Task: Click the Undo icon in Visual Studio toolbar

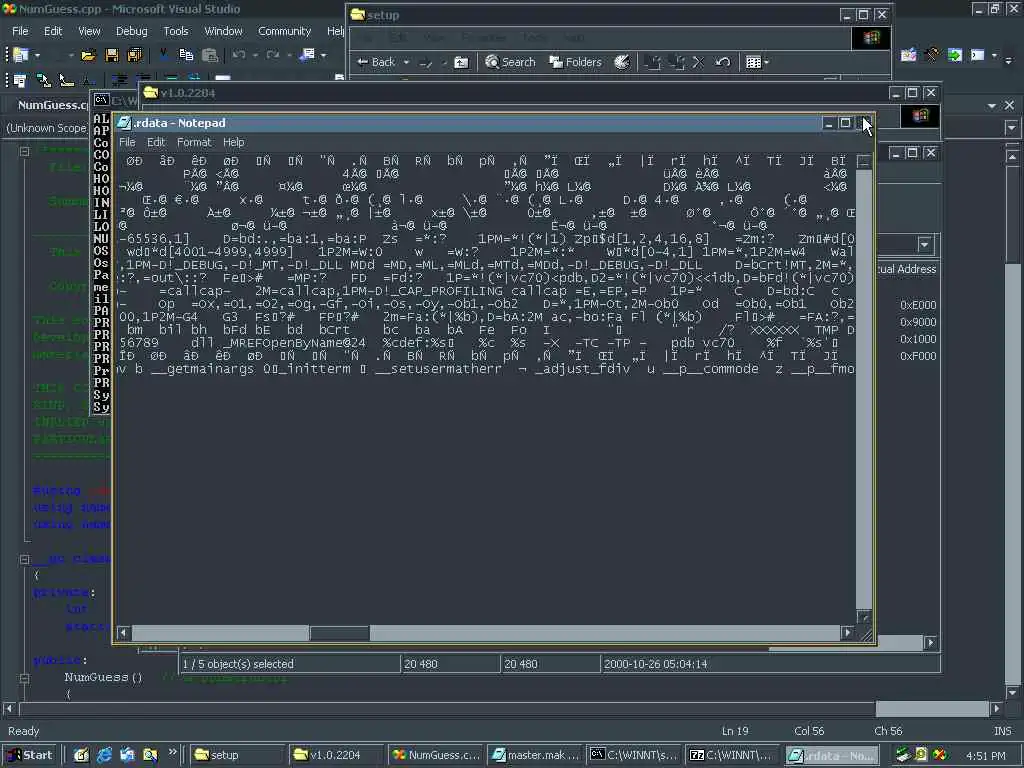Action: 238,56
